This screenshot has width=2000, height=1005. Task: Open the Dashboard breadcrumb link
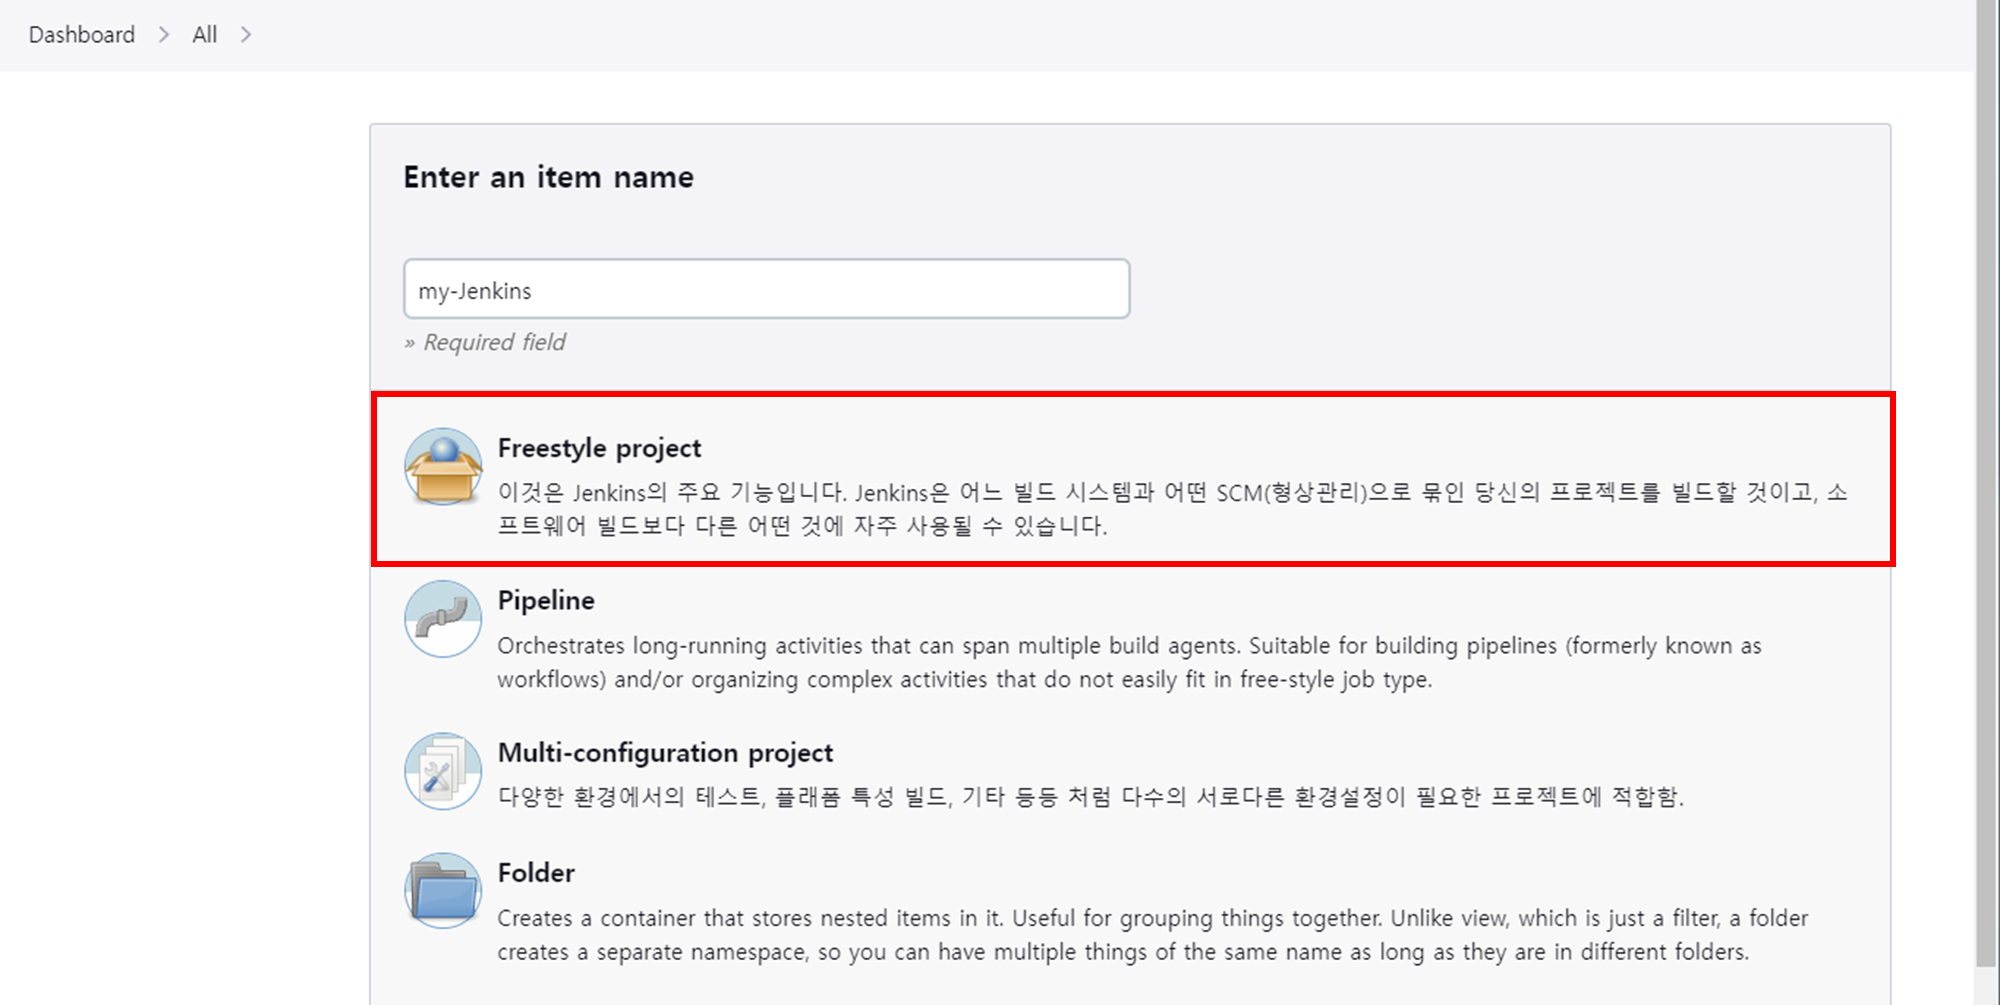click(82, 35)
